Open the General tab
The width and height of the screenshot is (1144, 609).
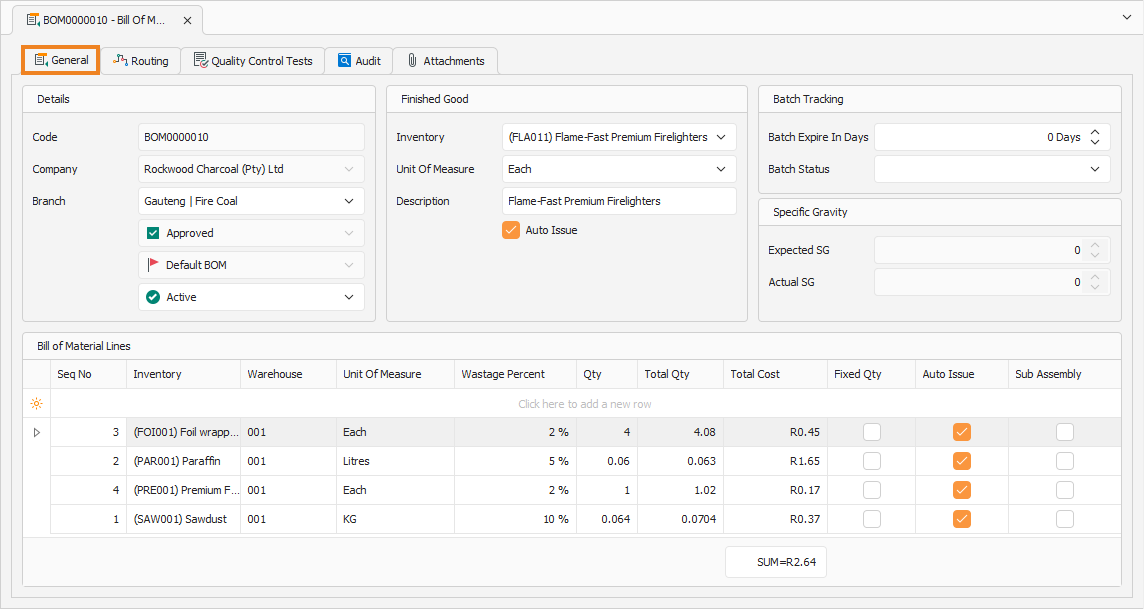pos(61,60)
